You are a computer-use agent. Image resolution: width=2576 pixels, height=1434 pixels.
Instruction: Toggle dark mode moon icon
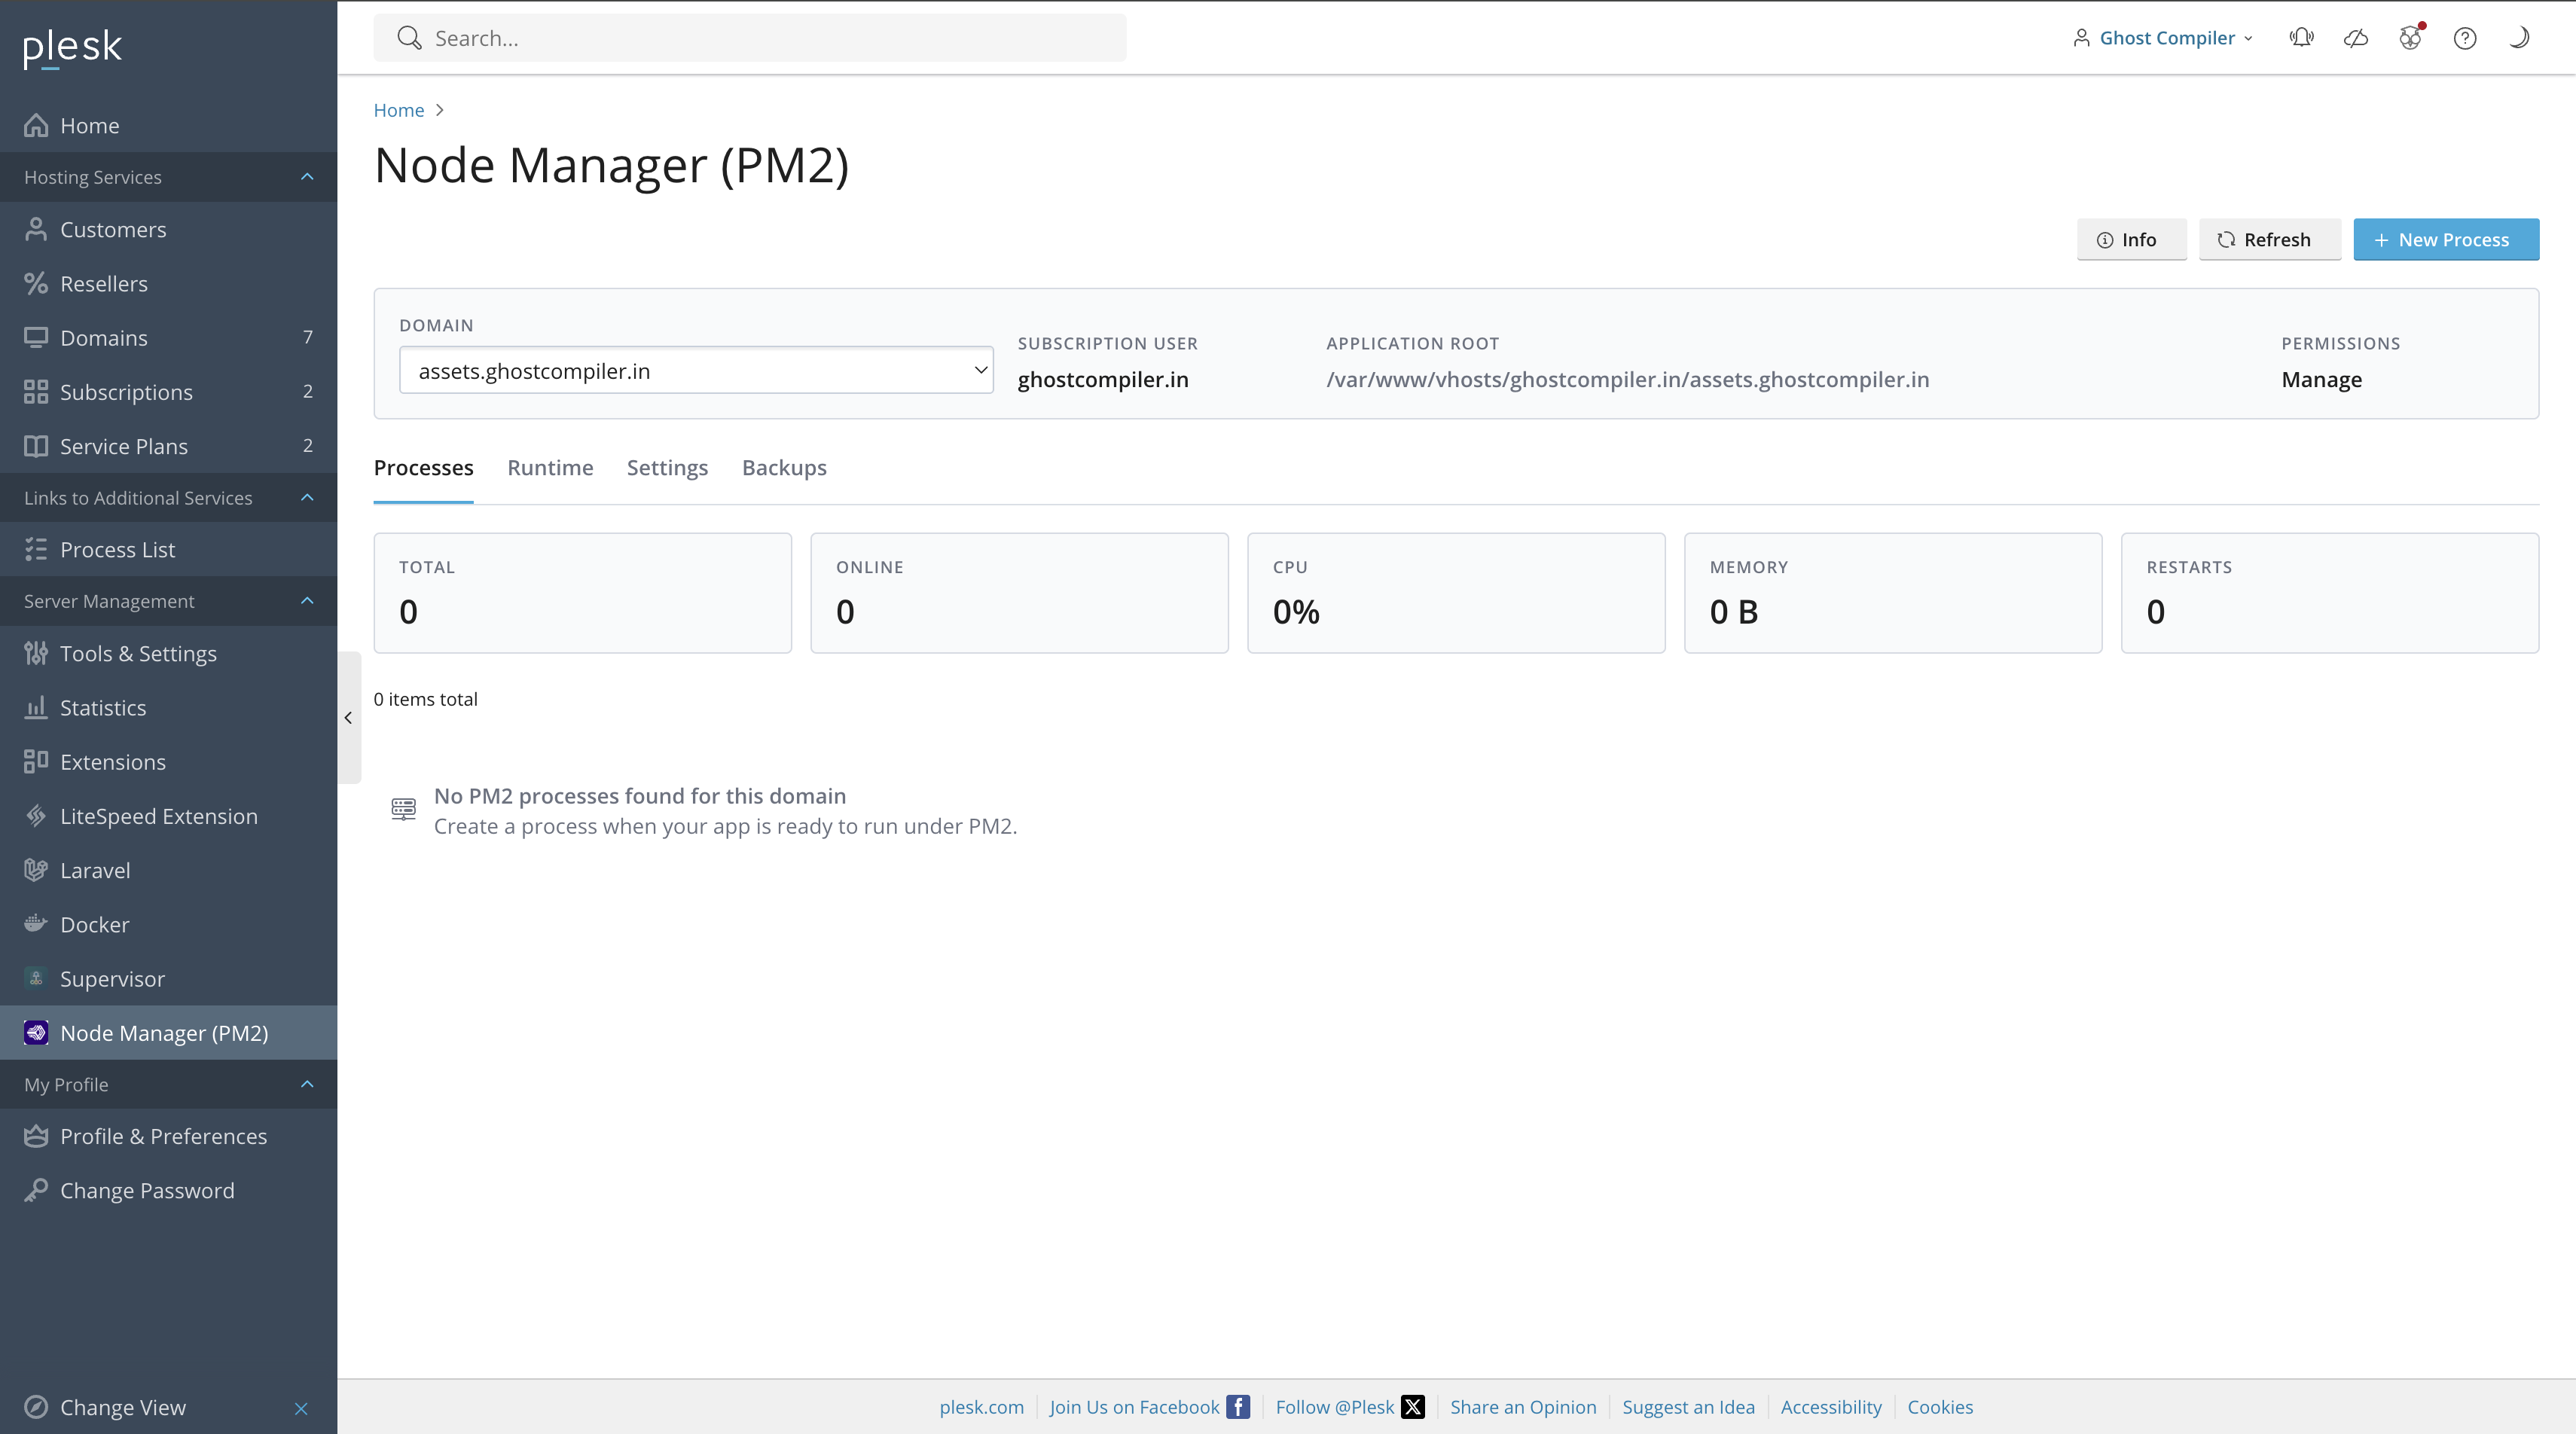(2520, 38)
